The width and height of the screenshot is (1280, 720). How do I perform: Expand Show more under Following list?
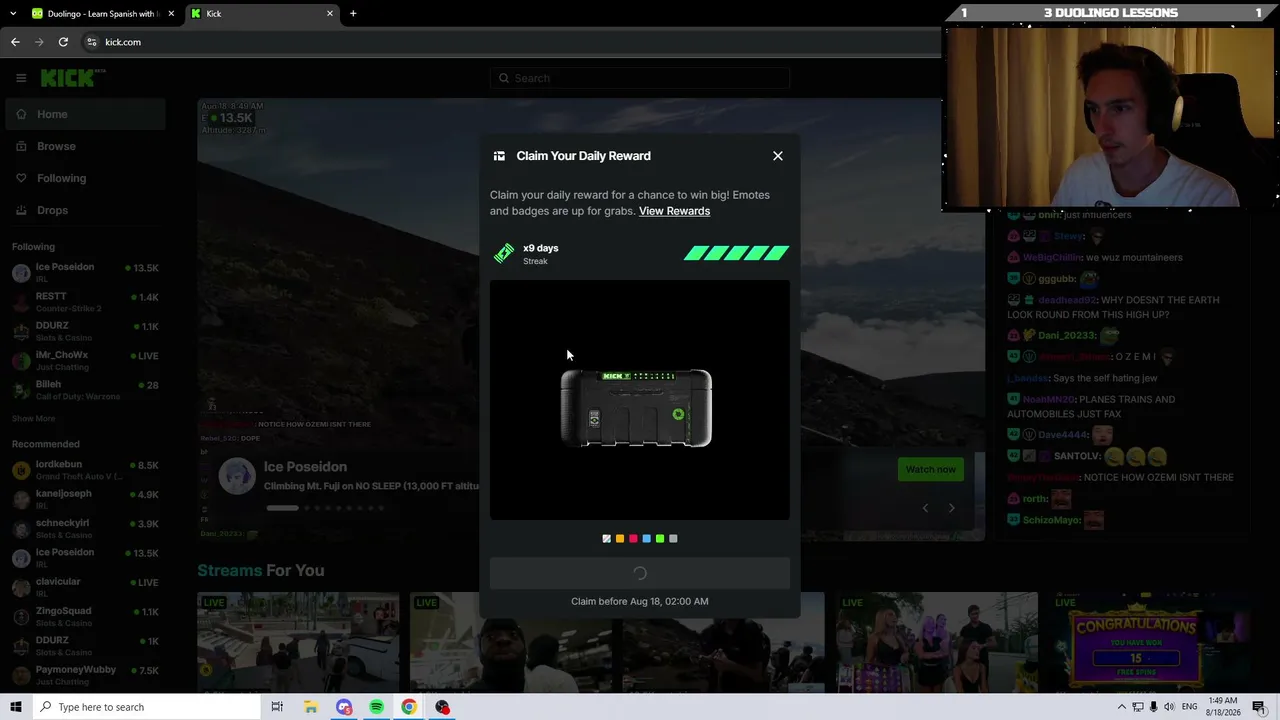coord(33,419)
